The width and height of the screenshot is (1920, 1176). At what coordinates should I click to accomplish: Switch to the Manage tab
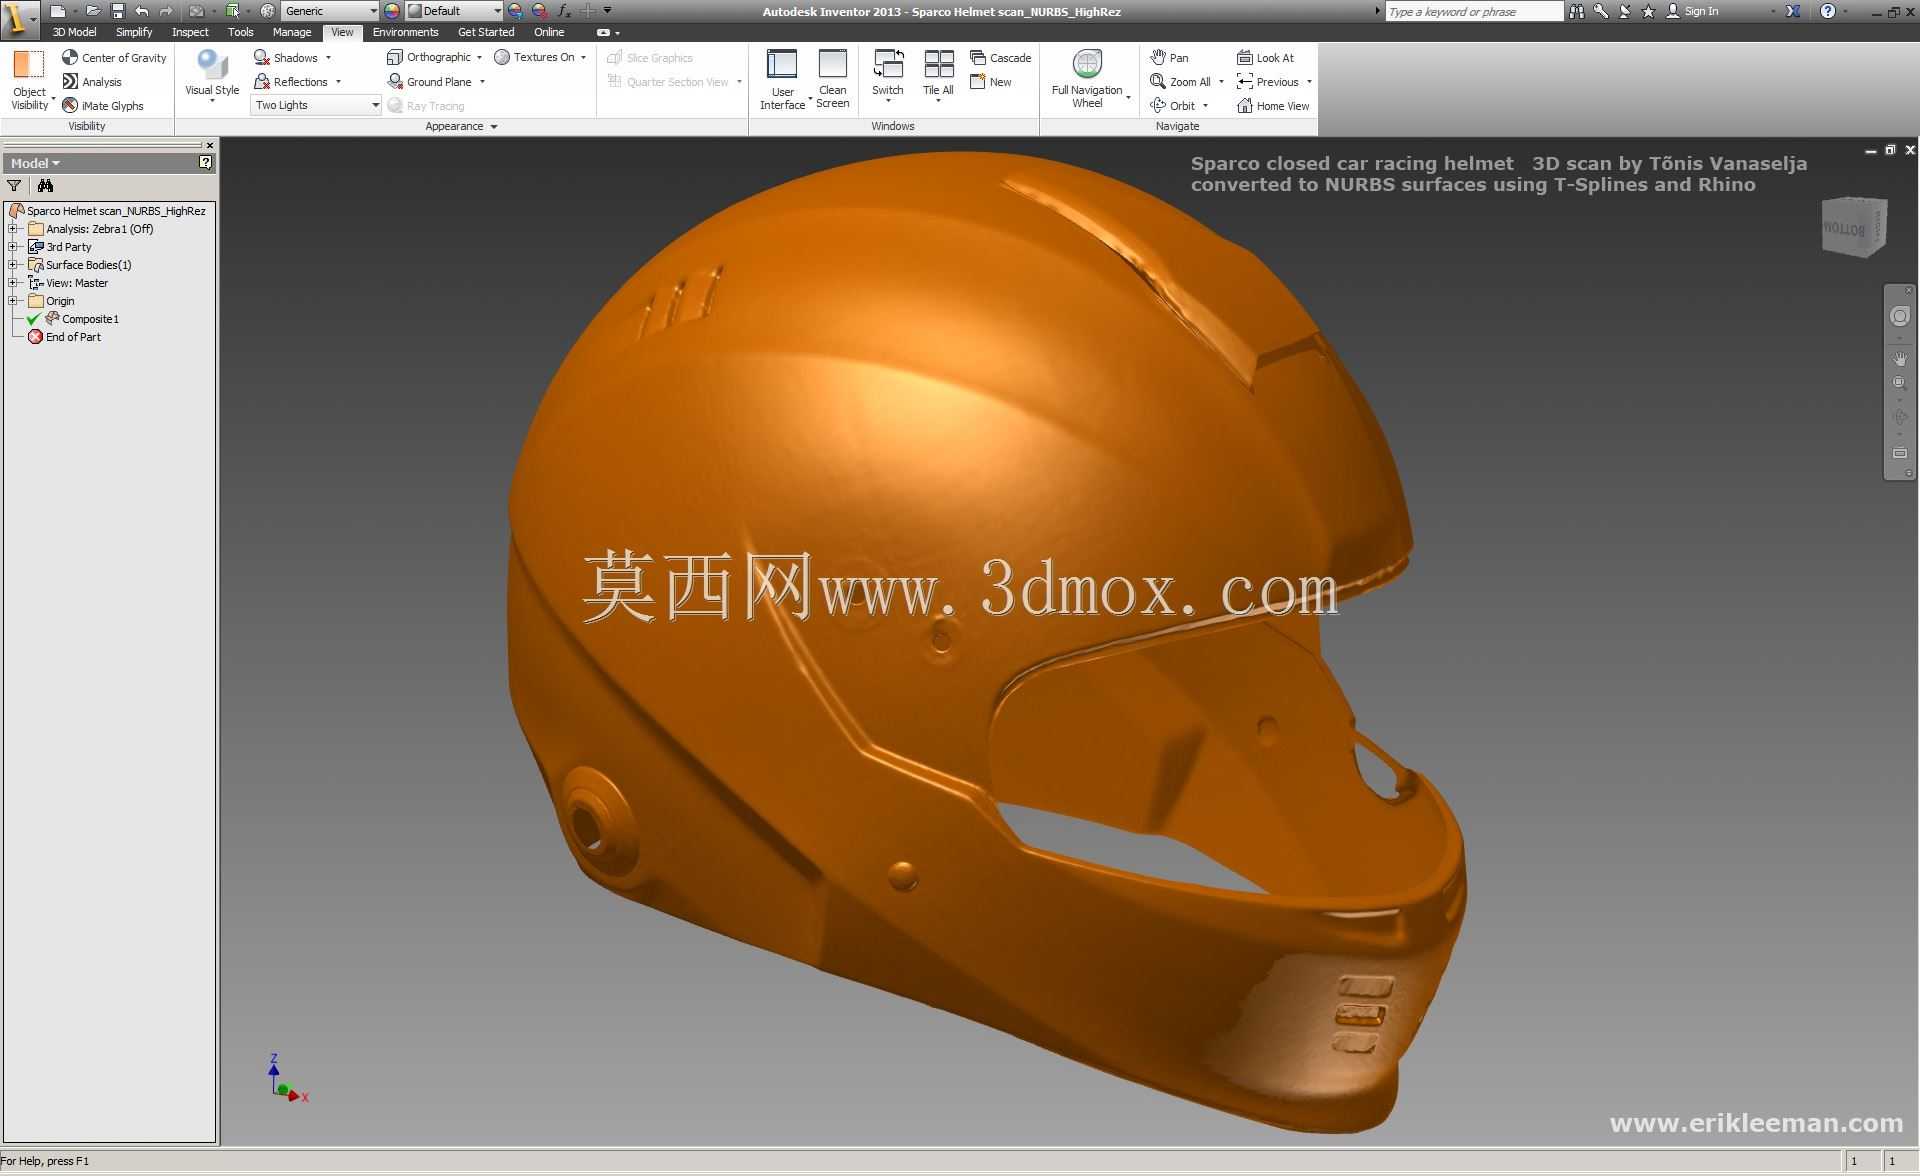(292, 32)
